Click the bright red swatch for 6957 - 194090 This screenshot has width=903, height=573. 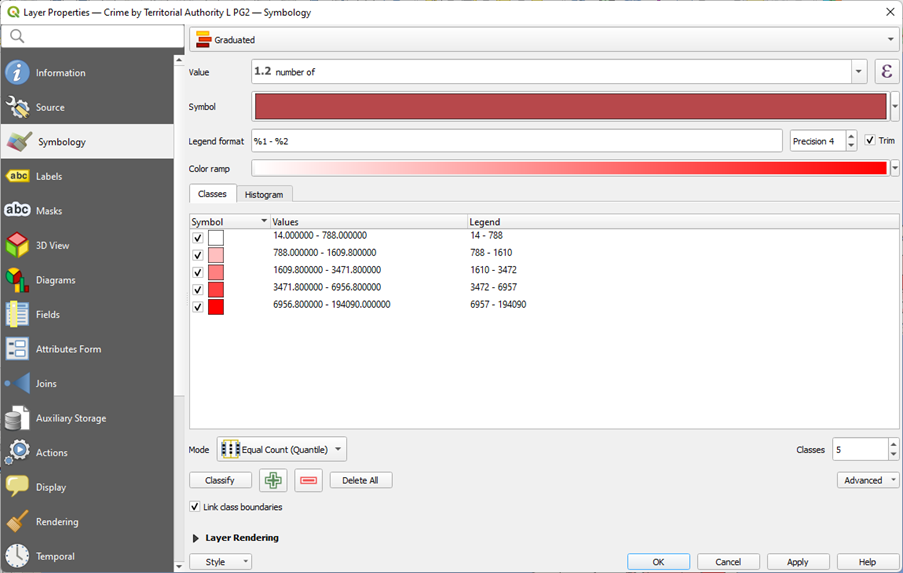pyautogui.click(x=216, y=307)
